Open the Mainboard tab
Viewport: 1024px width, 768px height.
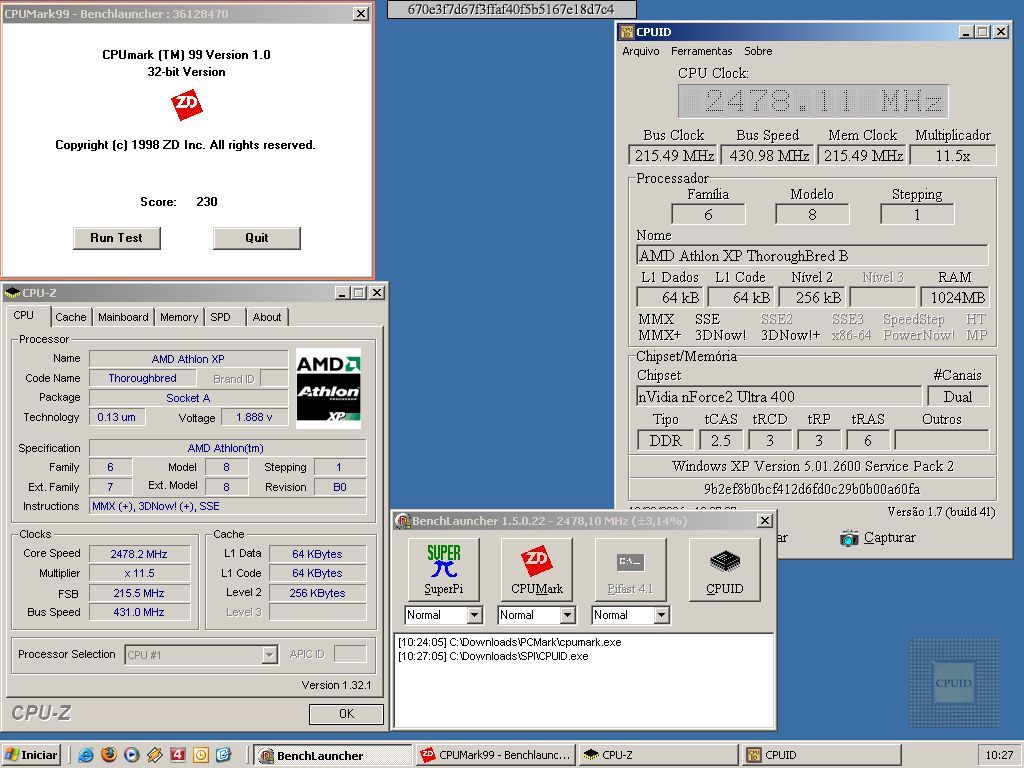click(123, 317)
